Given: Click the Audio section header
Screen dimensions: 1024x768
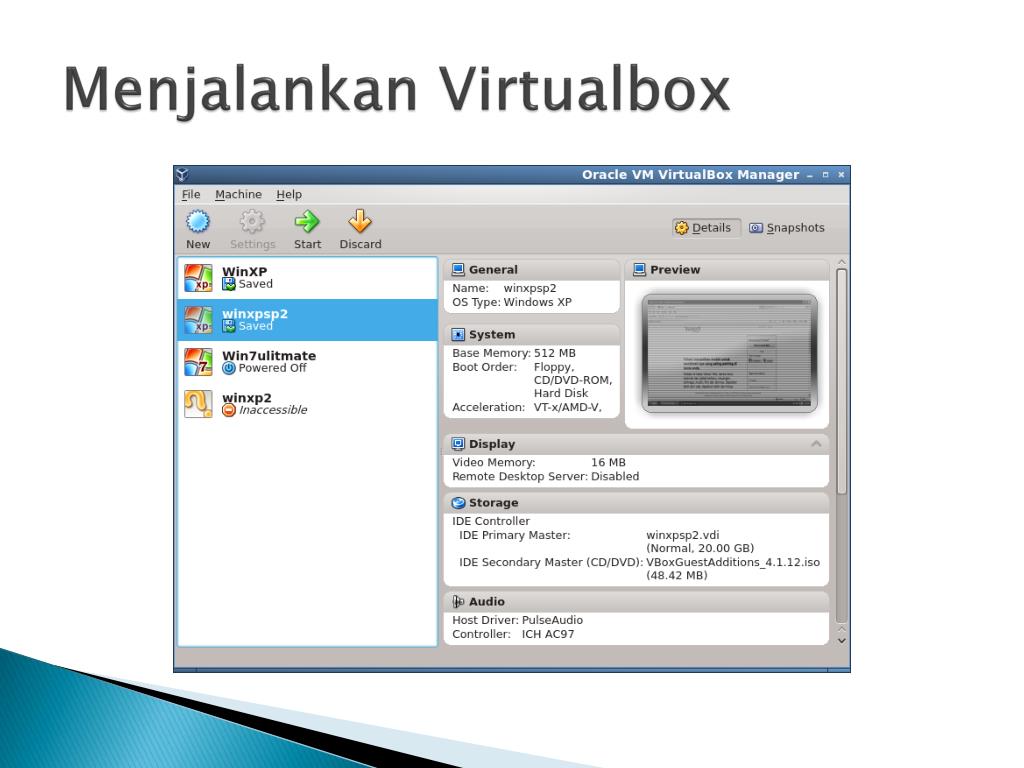Looking at the screenshot, I should [636, 601].
